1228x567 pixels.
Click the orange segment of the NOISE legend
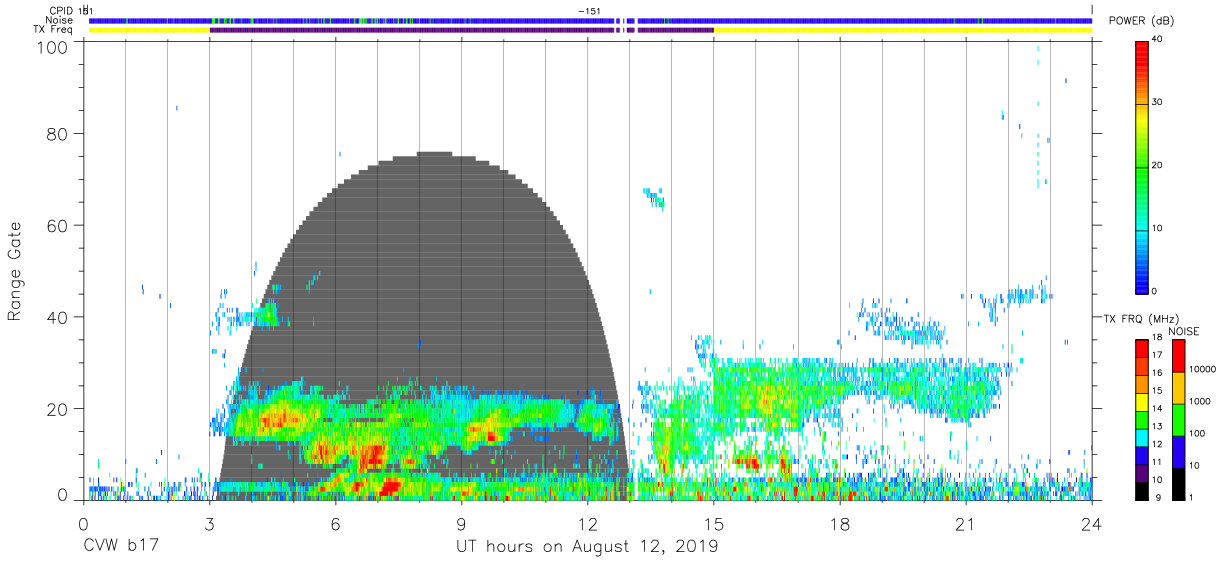point(1180,388)
